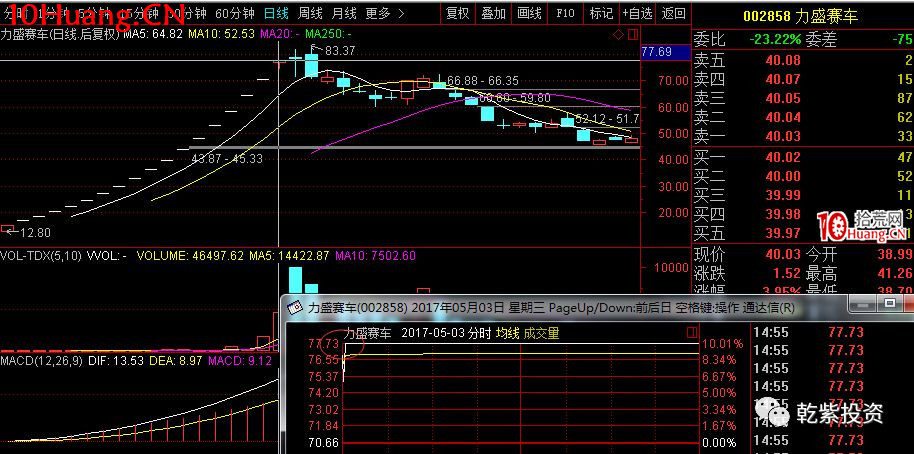914x454 pixels.
Task: Click the 复权 toolbar button
Action: coord(458,13)
